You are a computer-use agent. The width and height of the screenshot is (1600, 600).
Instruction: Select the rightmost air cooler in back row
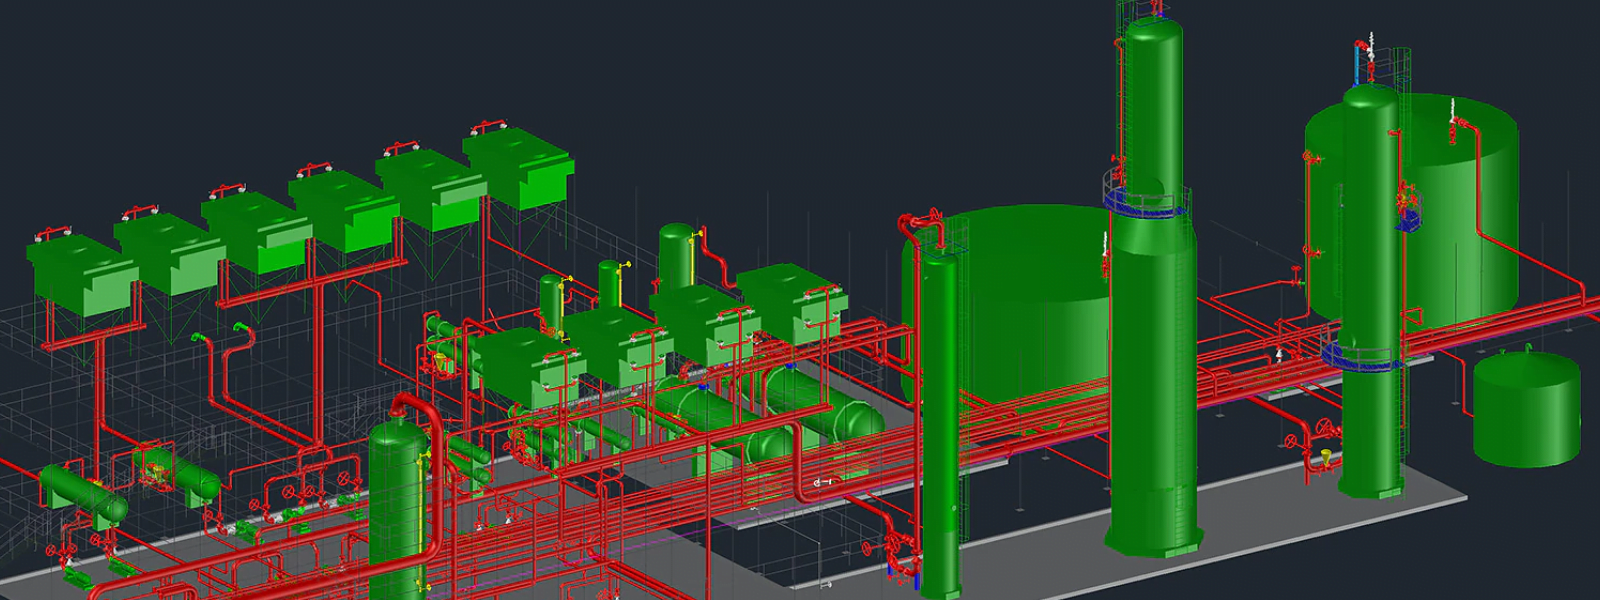pyautogui.click(x=518, y=165)
